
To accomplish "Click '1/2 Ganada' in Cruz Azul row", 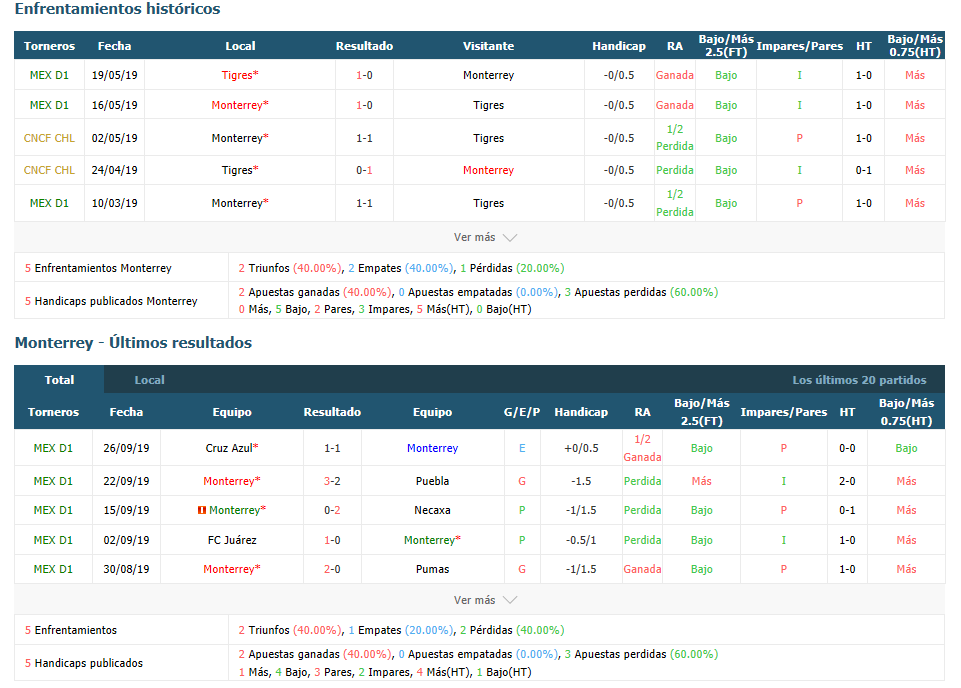I will click(642, 448).
